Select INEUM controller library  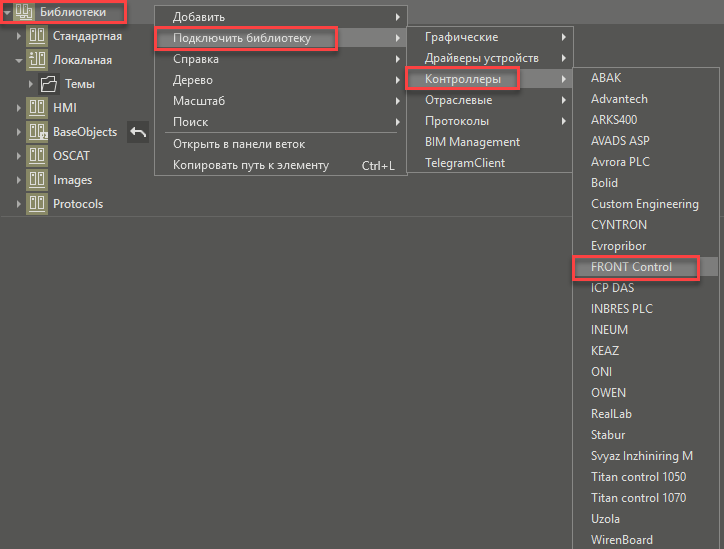pyautogui.click(x=646, y=330)
